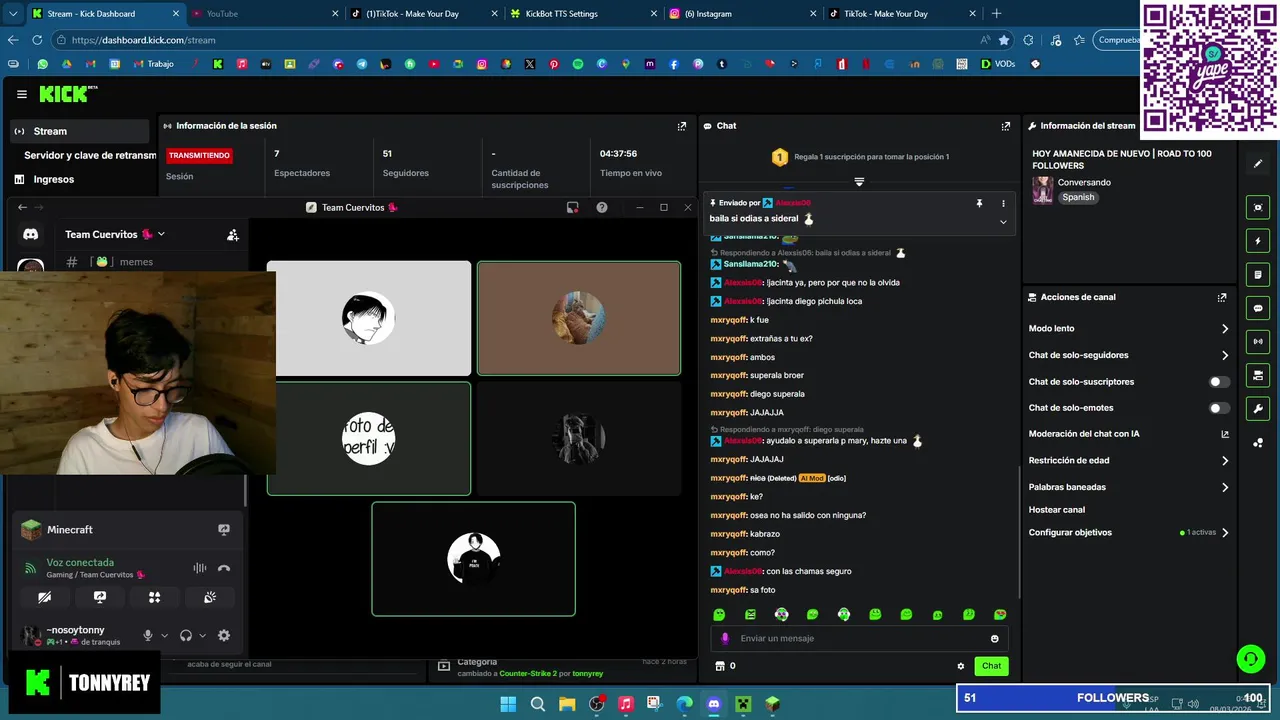The image size is (1280, 720).
Task: Pop out the Acciones de canal panel
Action: point(1222,297)
